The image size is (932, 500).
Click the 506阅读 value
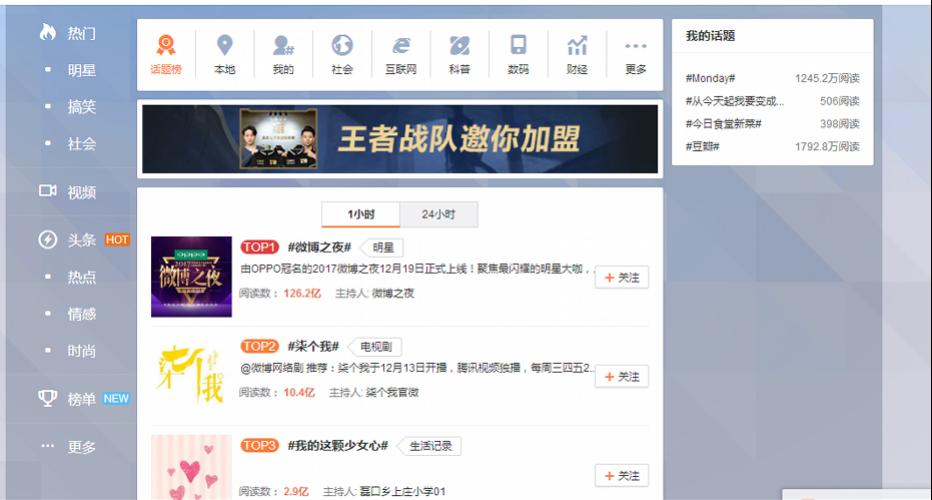click(x=839, y=101)
